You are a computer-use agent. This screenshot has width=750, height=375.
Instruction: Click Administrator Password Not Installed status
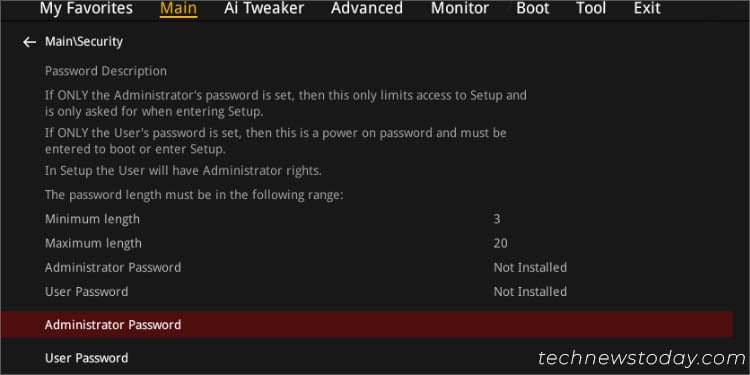point(530,267)
